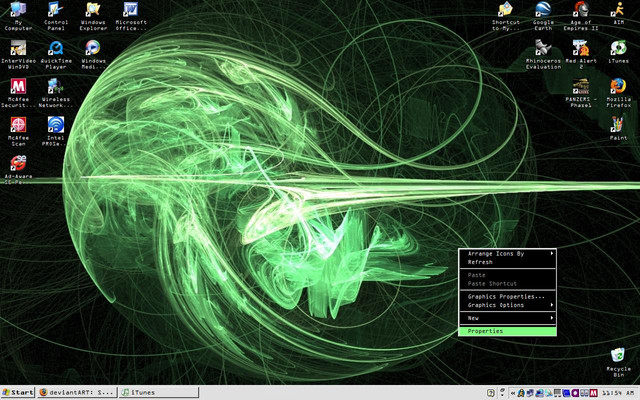Launch QuickTime Player icon
640x400 pixels.
(56, 48)
